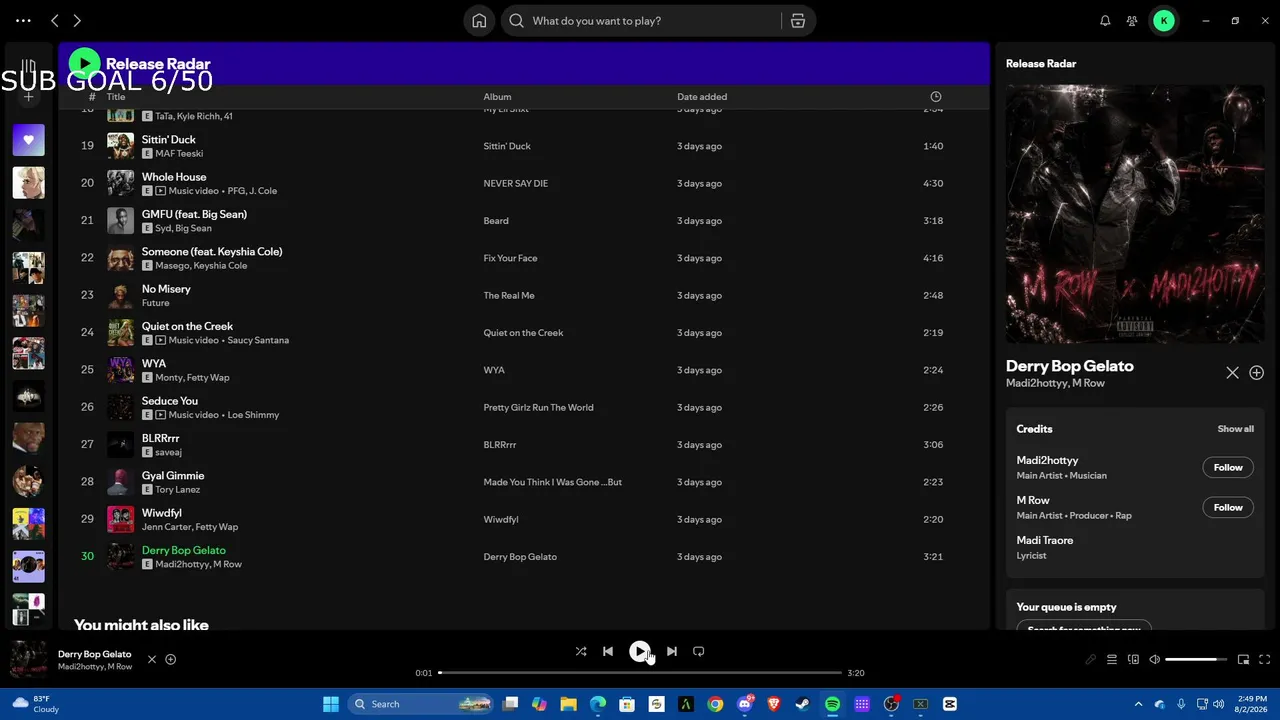Adjust the volume slider
Image resolution: width=1280 pixels, height=720 pixels.
(x=1197, y=660)
